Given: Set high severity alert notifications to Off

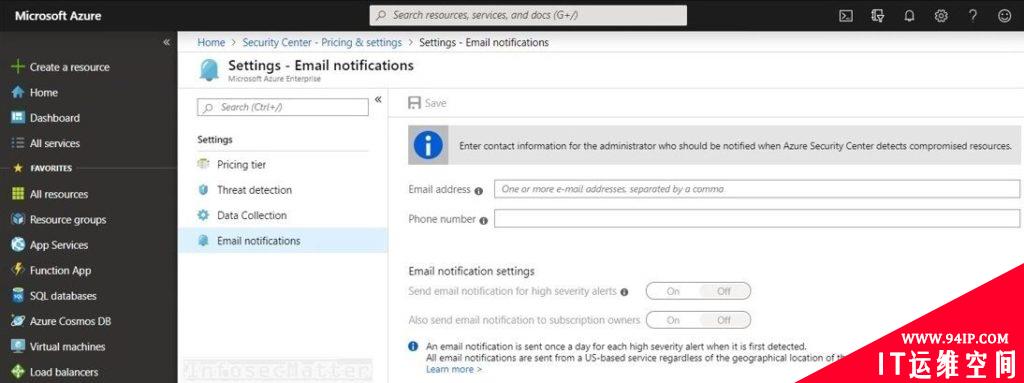Looking at the screenshot, I should click(724, 291).
